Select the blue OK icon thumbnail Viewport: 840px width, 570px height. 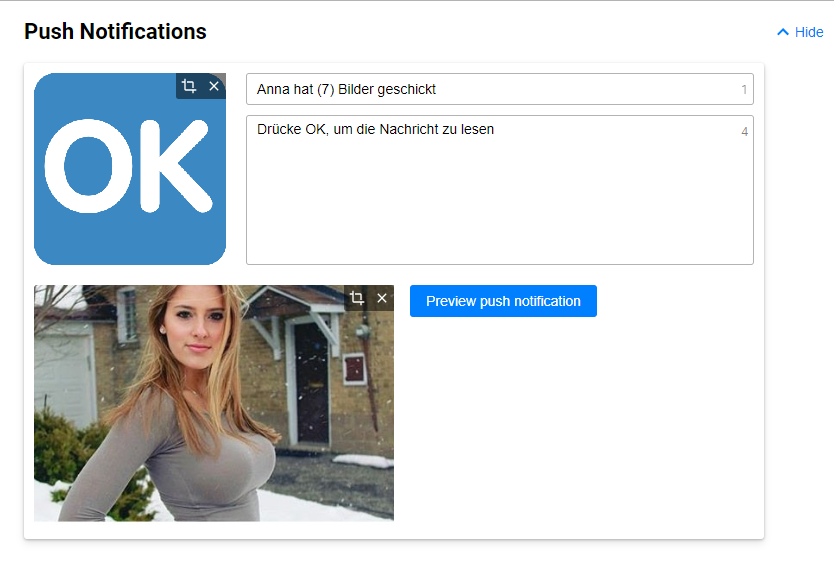pos(130,169)
